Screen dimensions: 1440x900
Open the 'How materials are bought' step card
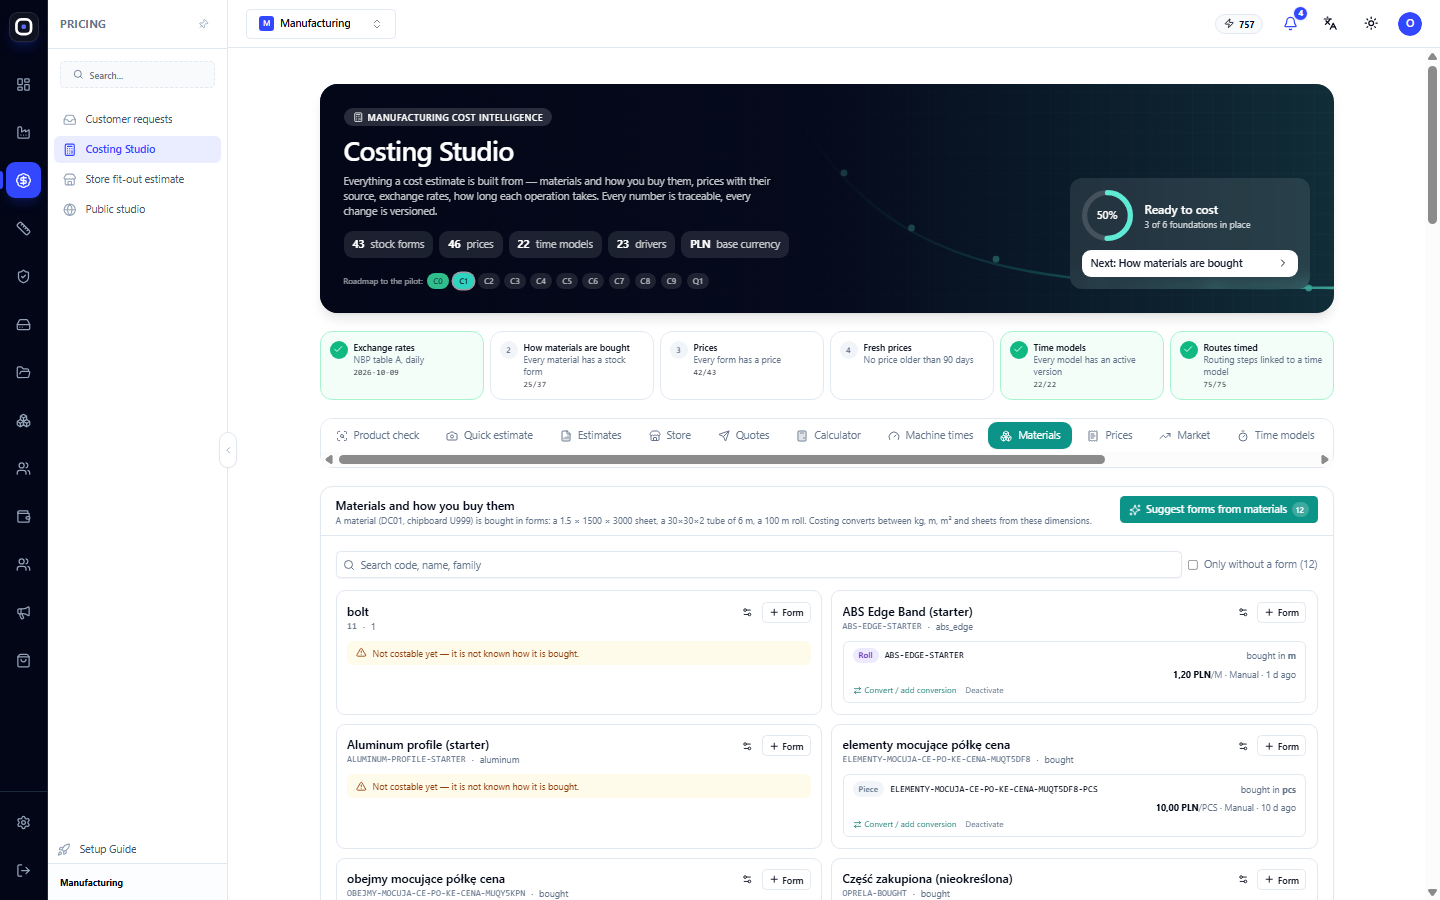click(572, 365)
